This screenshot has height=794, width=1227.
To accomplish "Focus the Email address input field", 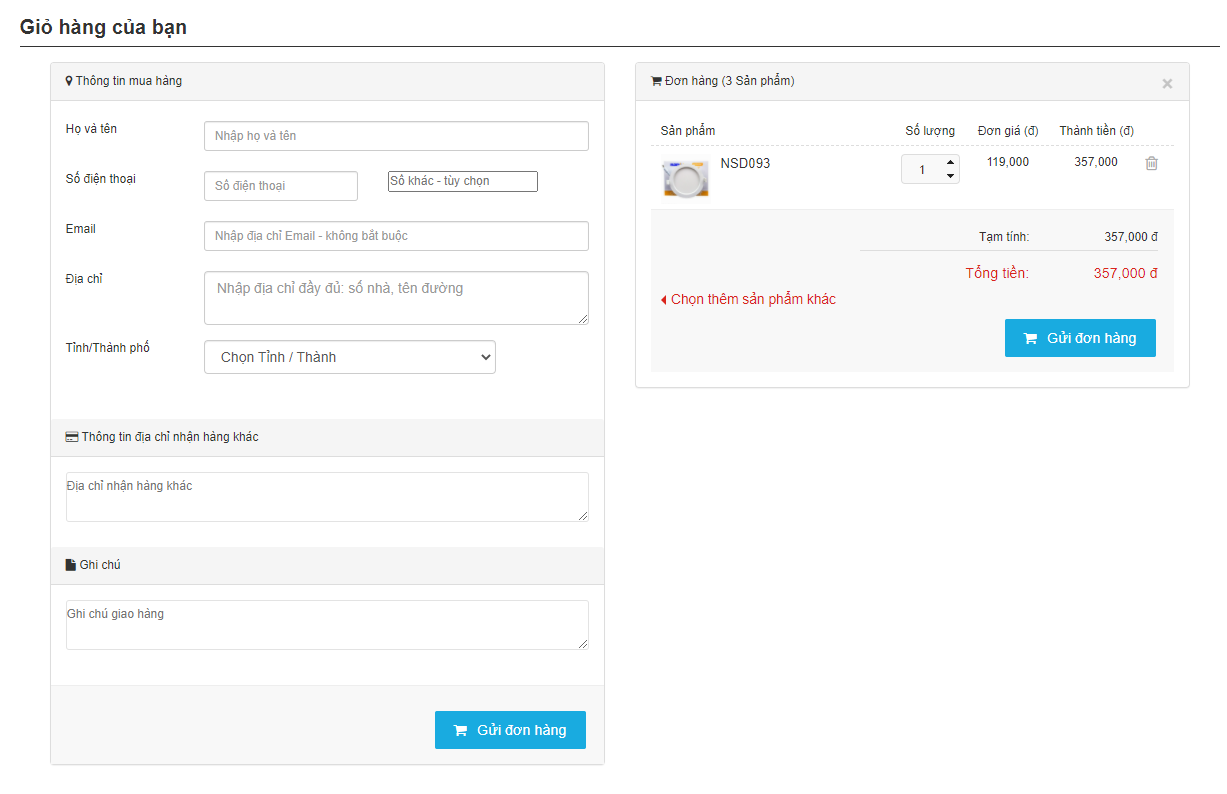I will click(396, 236).
